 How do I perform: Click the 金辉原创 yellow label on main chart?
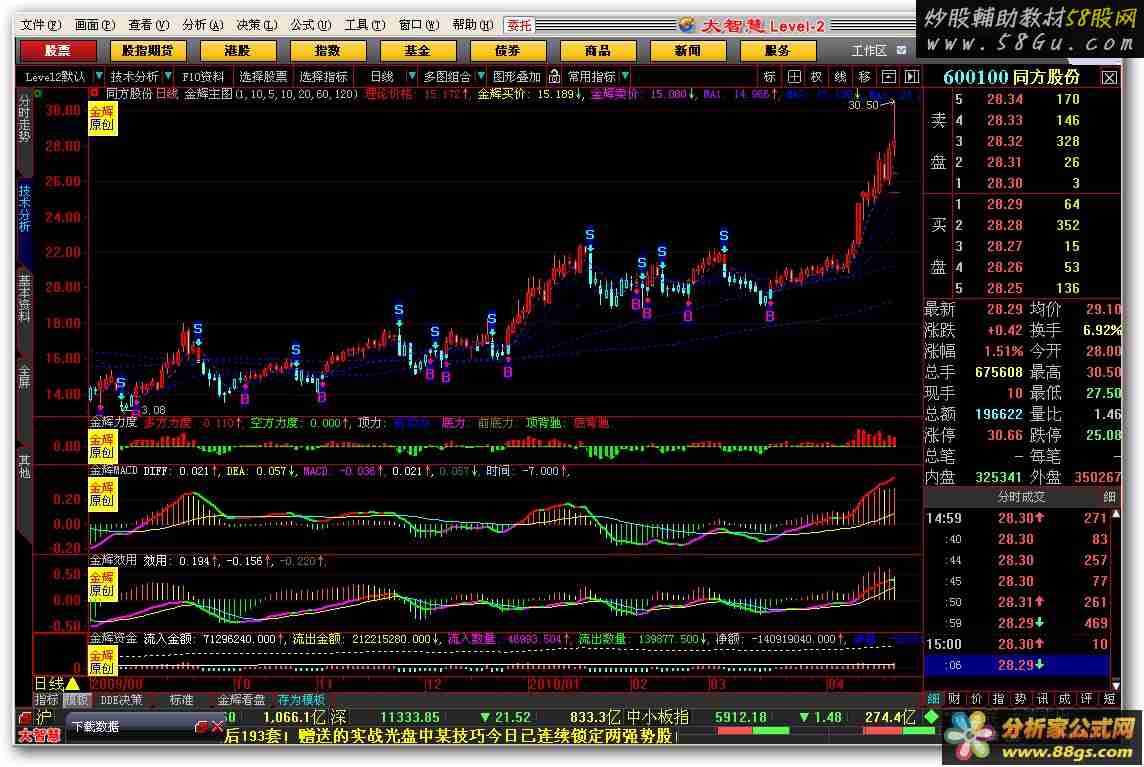click(102, 118)
